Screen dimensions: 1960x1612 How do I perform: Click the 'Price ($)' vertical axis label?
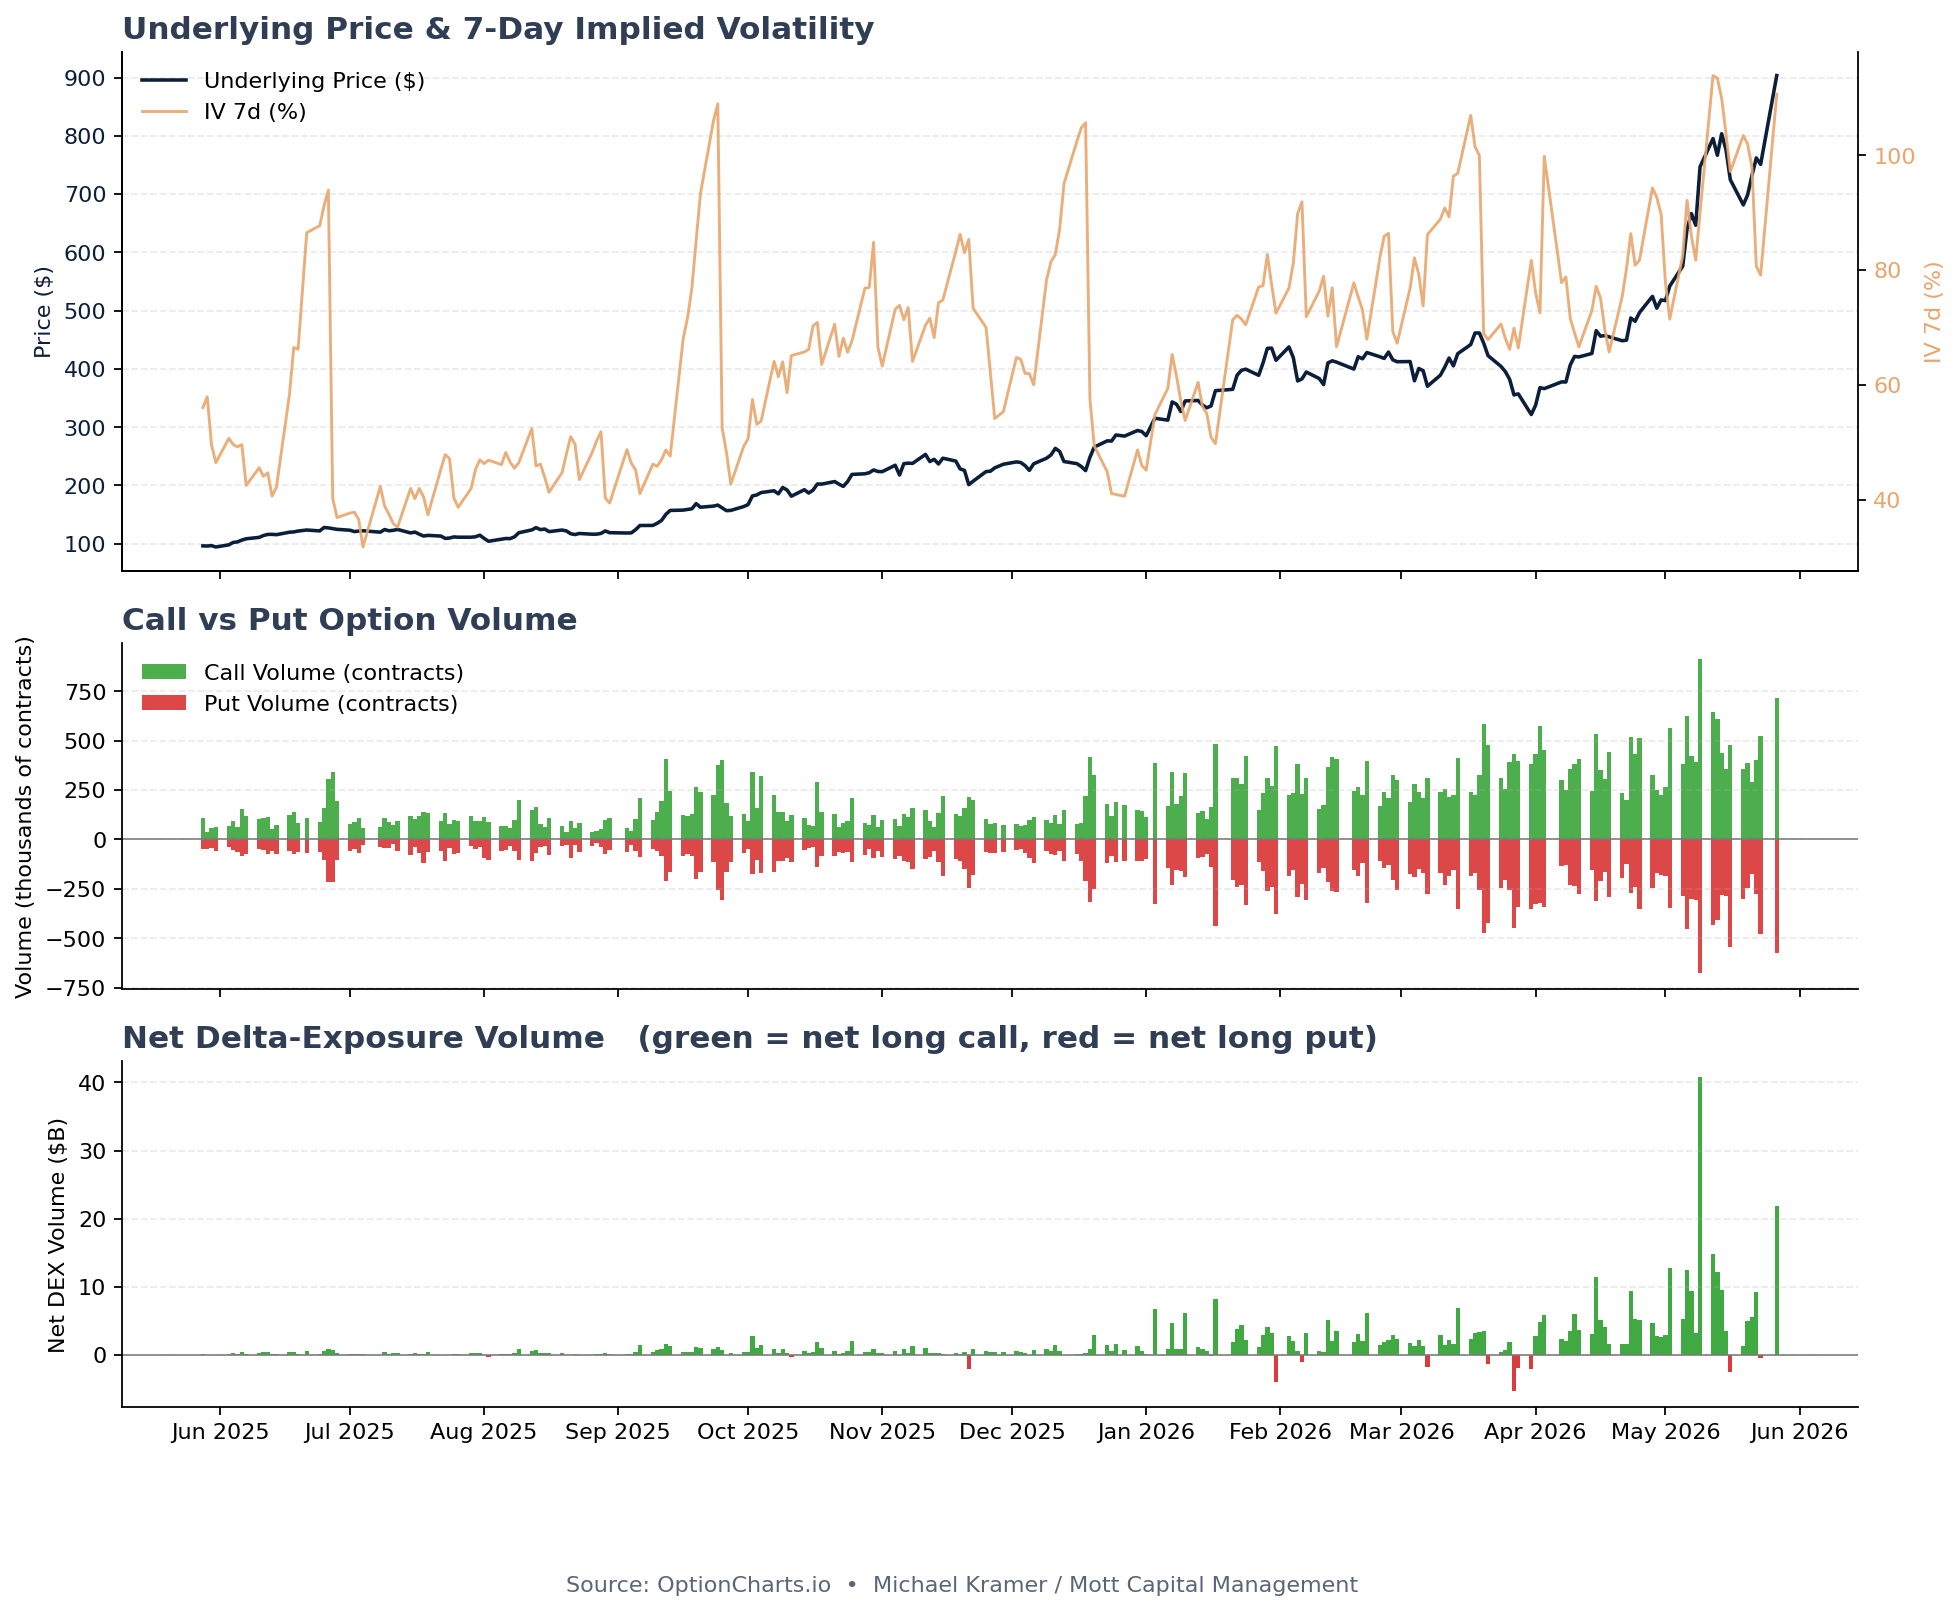point(42,311)
